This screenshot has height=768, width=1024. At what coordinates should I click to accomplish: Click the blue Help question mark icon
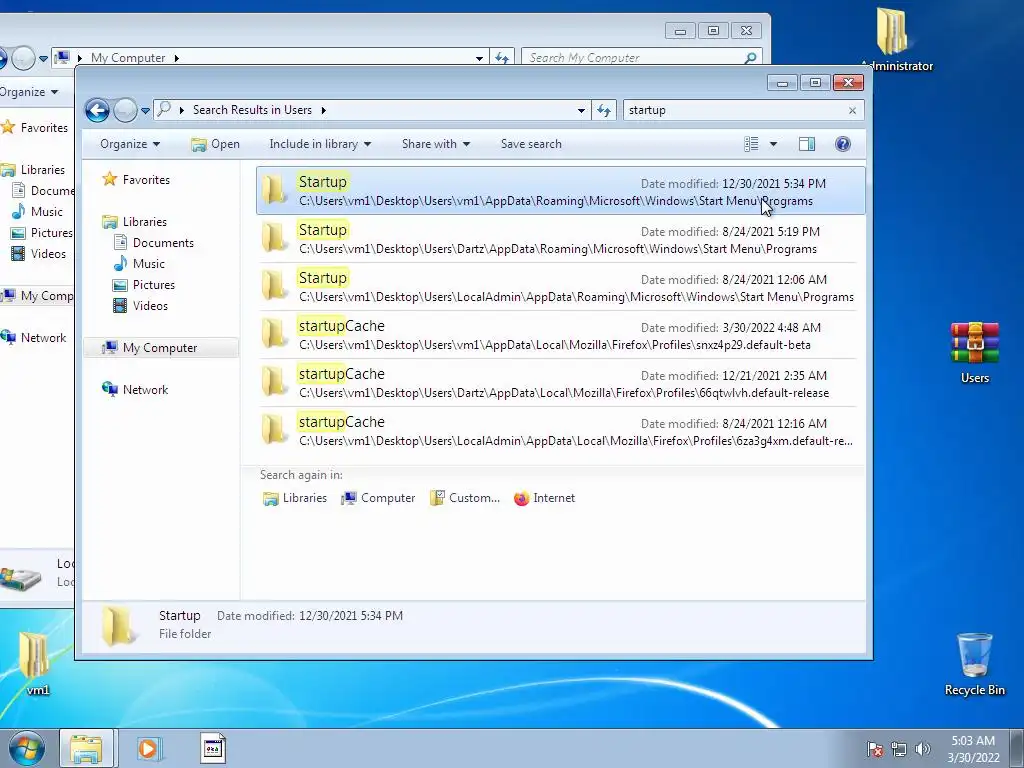pos(842,144)
